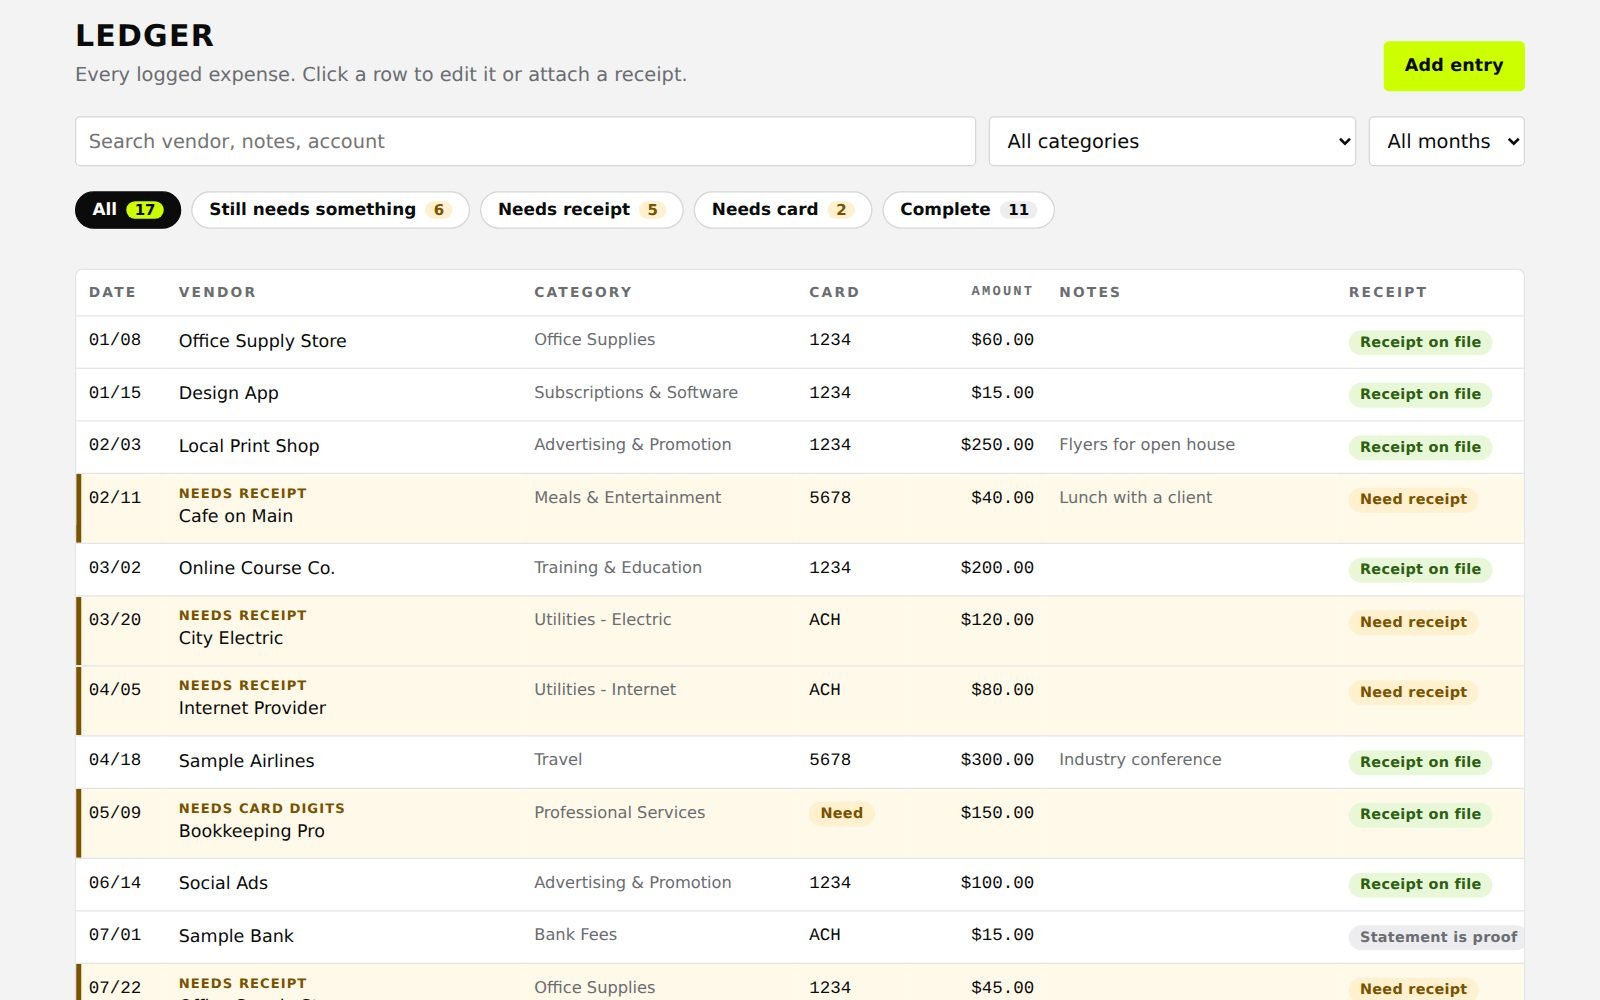This screenshot has width=1600, height=1000.
Task: Click the Vendor column header
Action: pos(217,292)
